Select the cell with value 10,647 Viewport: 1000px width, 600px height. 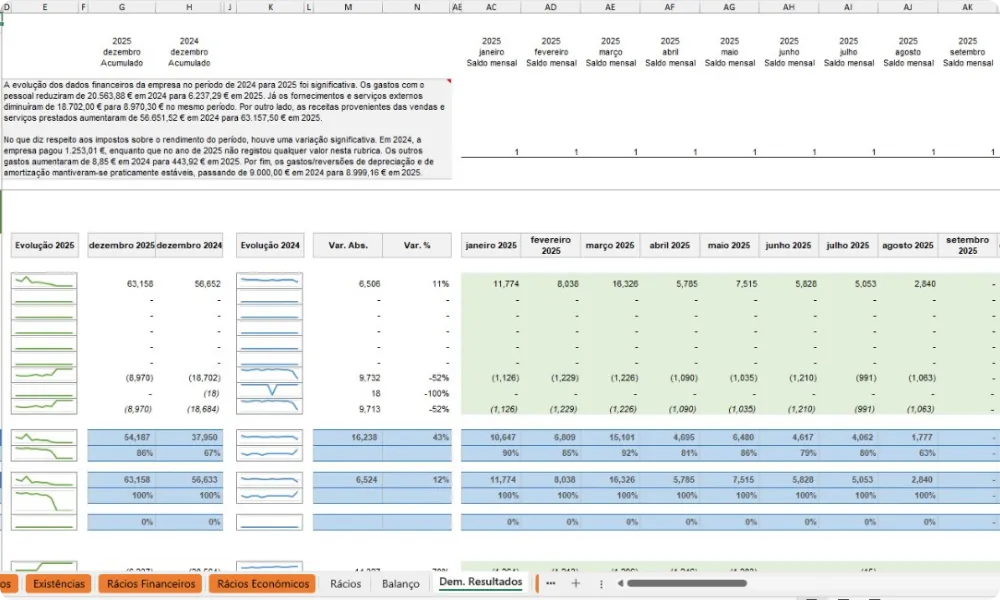pyautogui.click(x=491, y=437)
